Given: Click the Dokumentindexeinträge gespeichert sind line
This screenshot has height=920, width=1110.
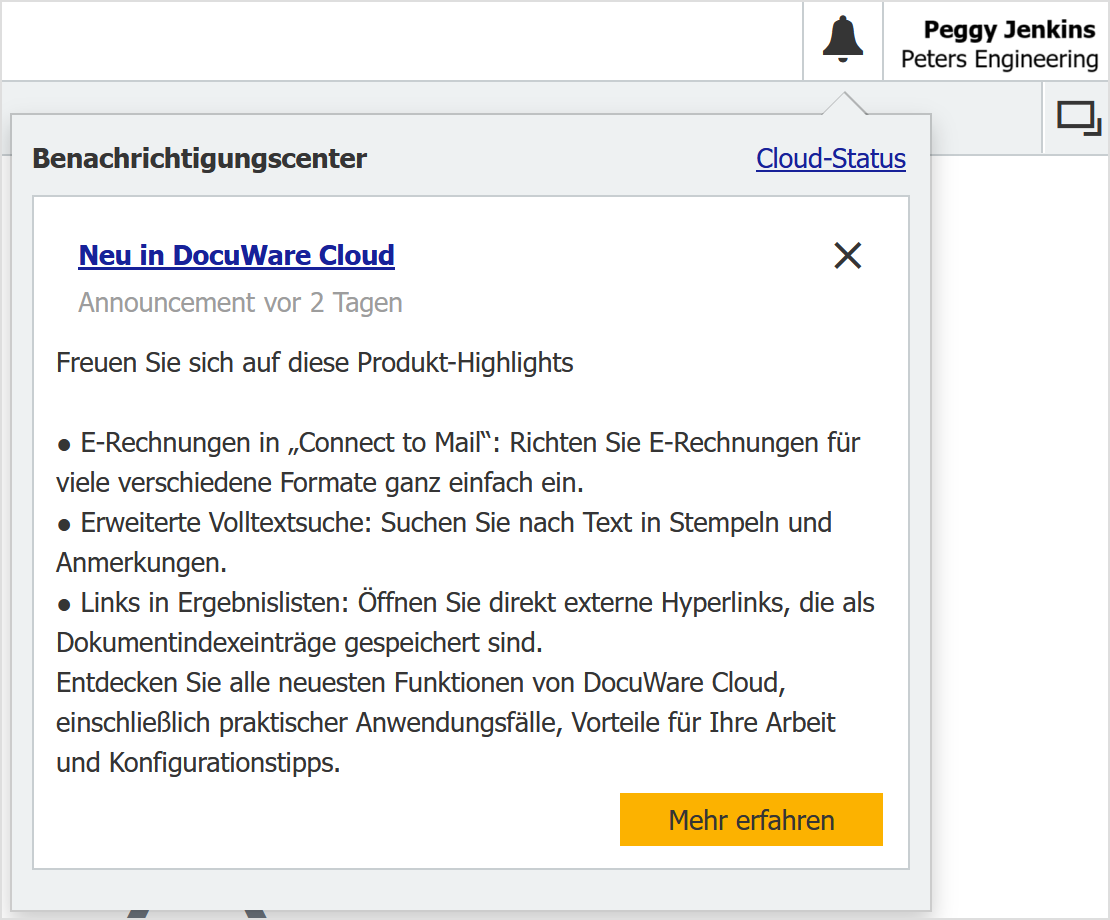Looking at the screenshot, I should point(299,643).
